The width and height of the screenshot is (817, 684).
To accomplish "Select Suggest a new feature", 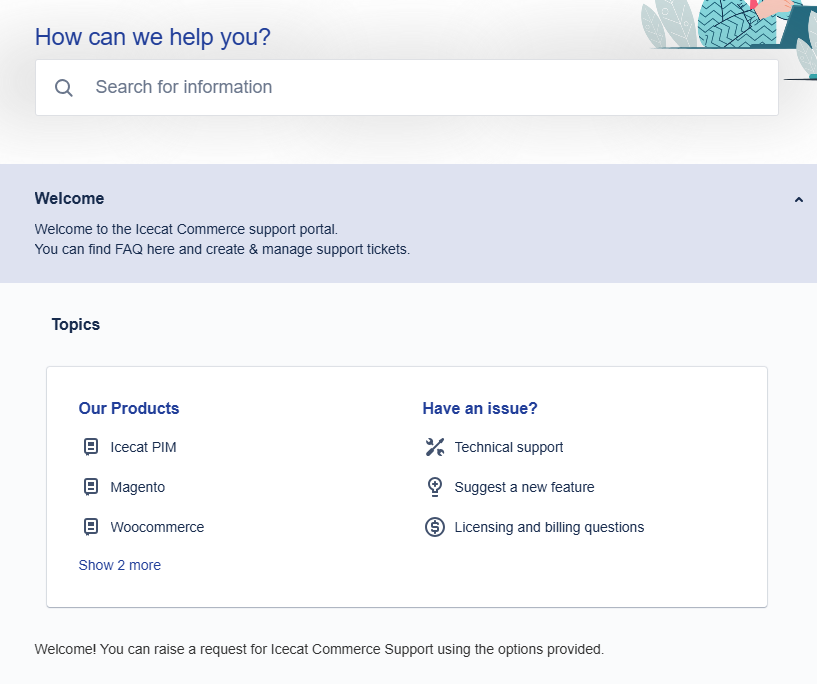I will coord(524,487).
